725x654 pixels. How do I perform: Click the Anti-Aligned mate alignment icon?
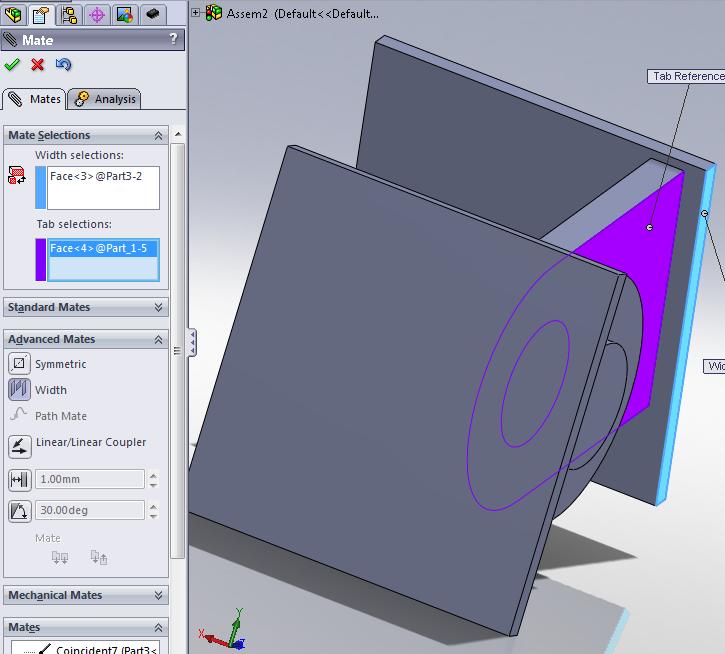coord(98,558)
